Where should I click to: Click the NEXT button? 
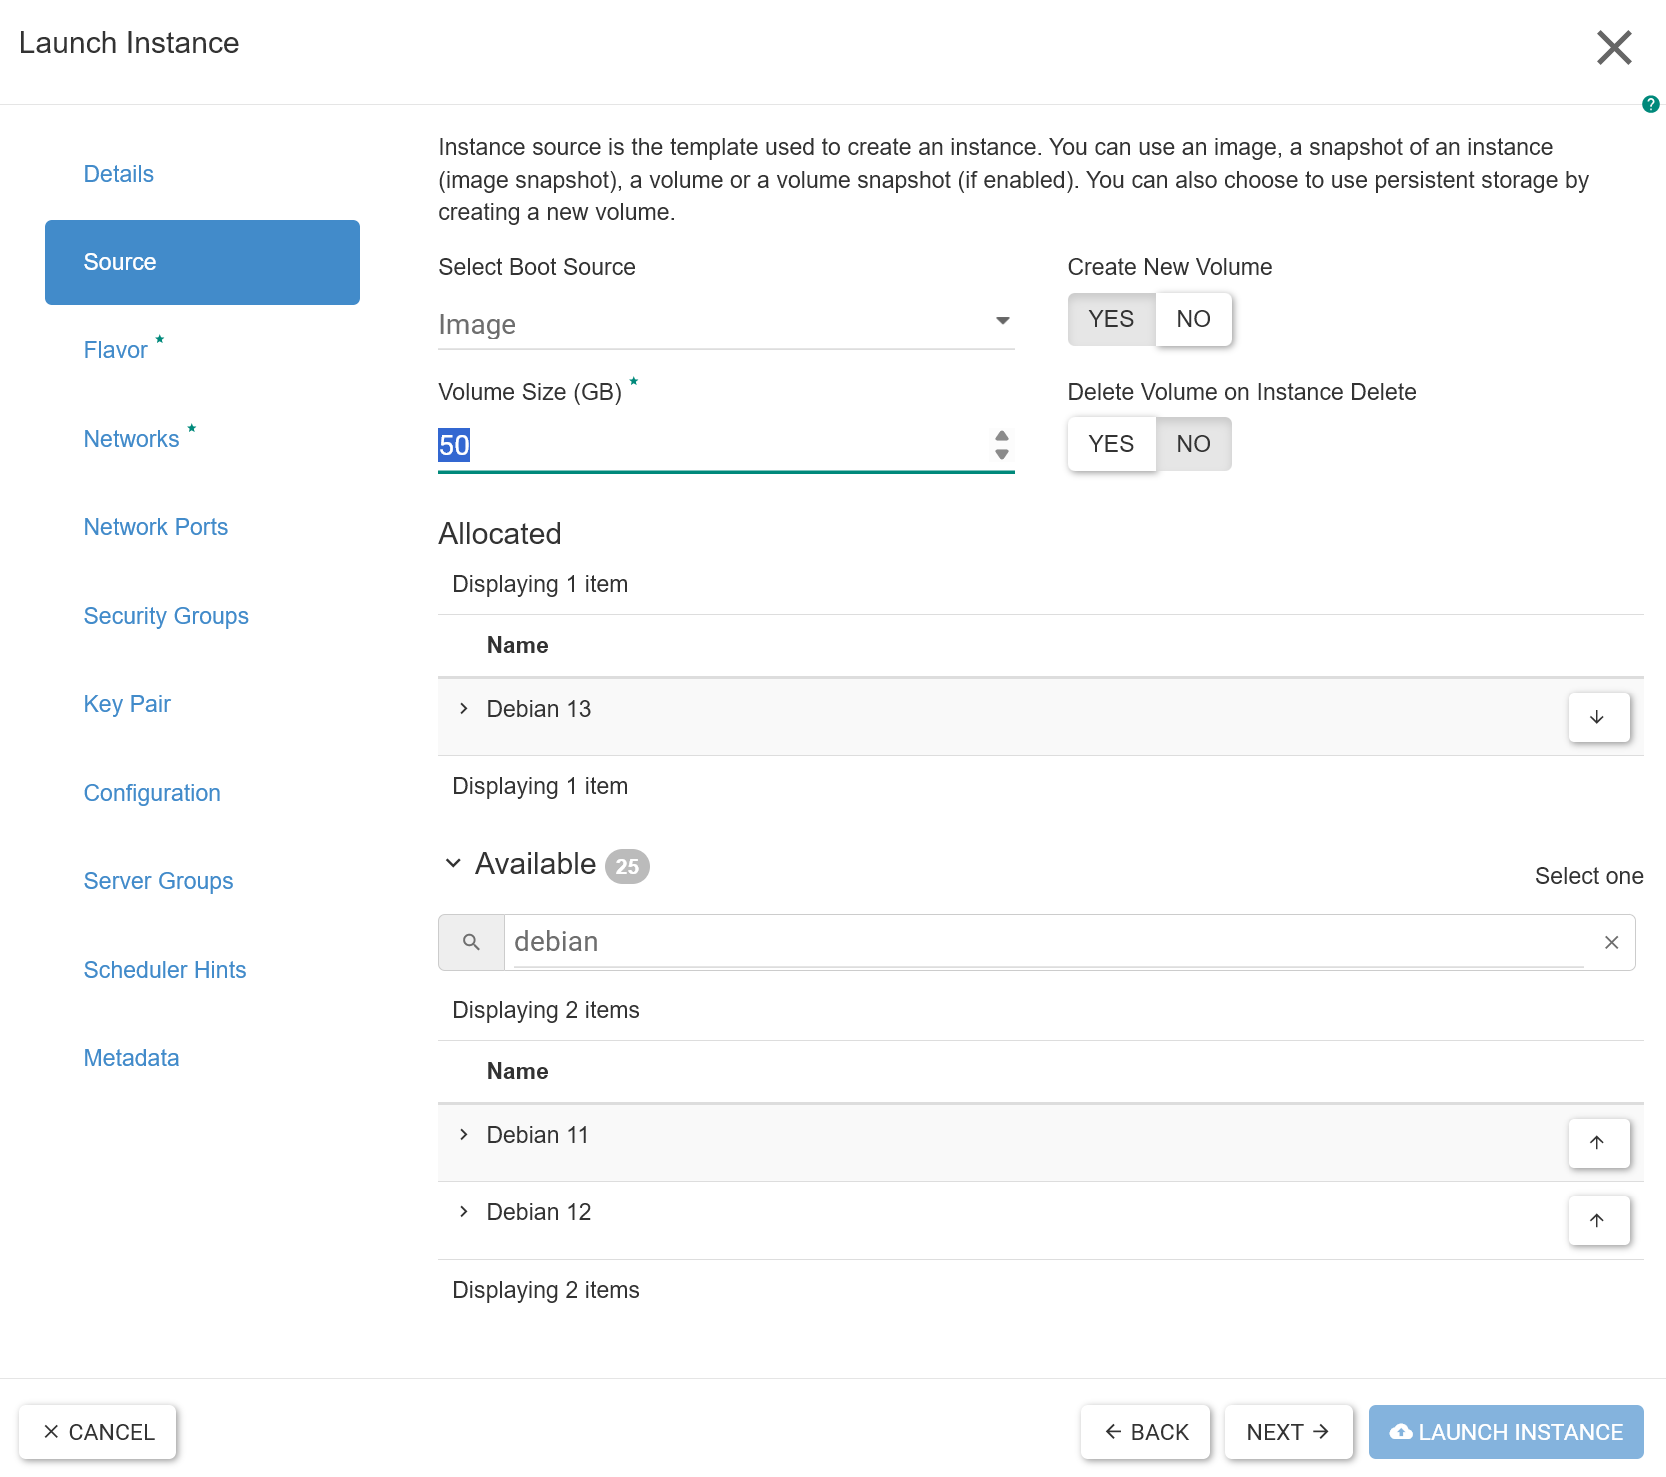(1288, 1432)
